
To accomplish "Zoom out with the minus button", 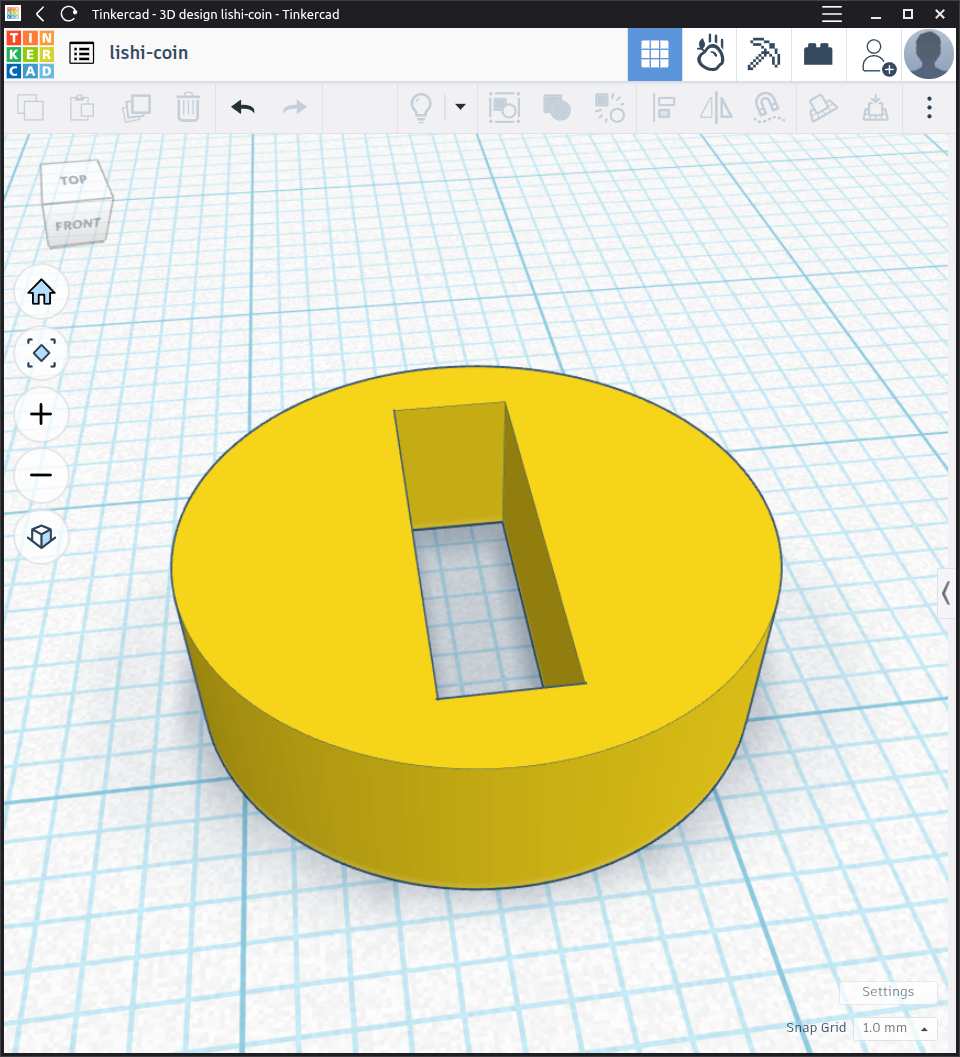I will point(41,474).
